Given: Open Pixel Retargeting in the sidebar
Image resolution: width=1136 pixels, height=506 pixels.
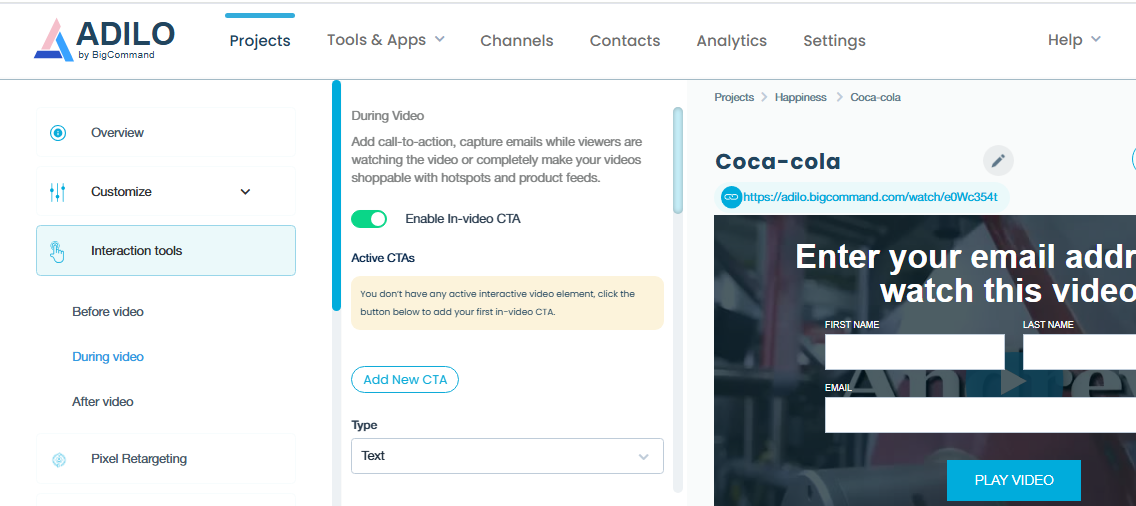Looking at the screenshot, I should coord(166,459).
